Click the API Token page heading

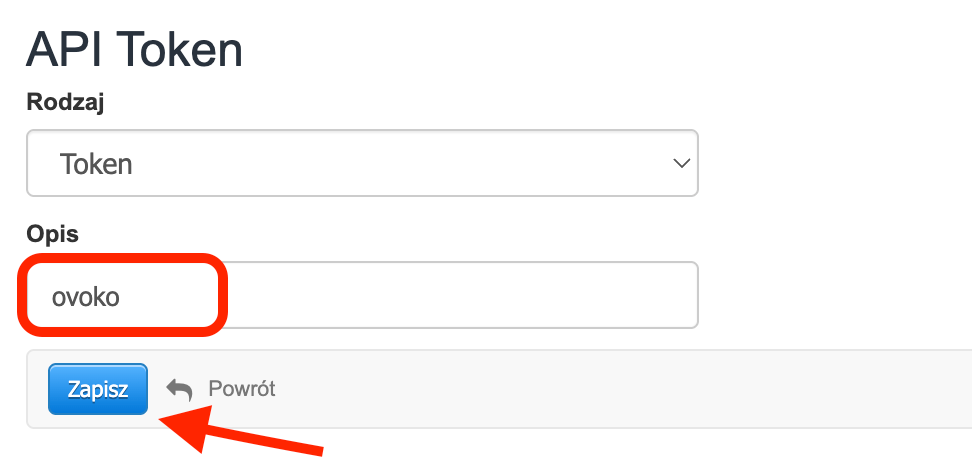coord(134,49)
